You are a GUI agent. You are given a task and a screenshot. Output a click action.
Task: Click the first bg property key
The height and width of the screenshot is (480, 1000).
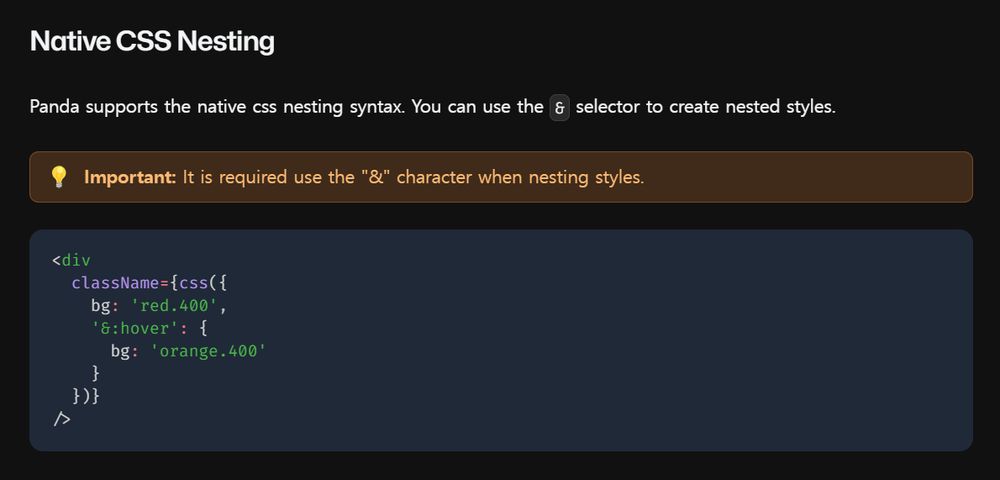tap(100, 306)
